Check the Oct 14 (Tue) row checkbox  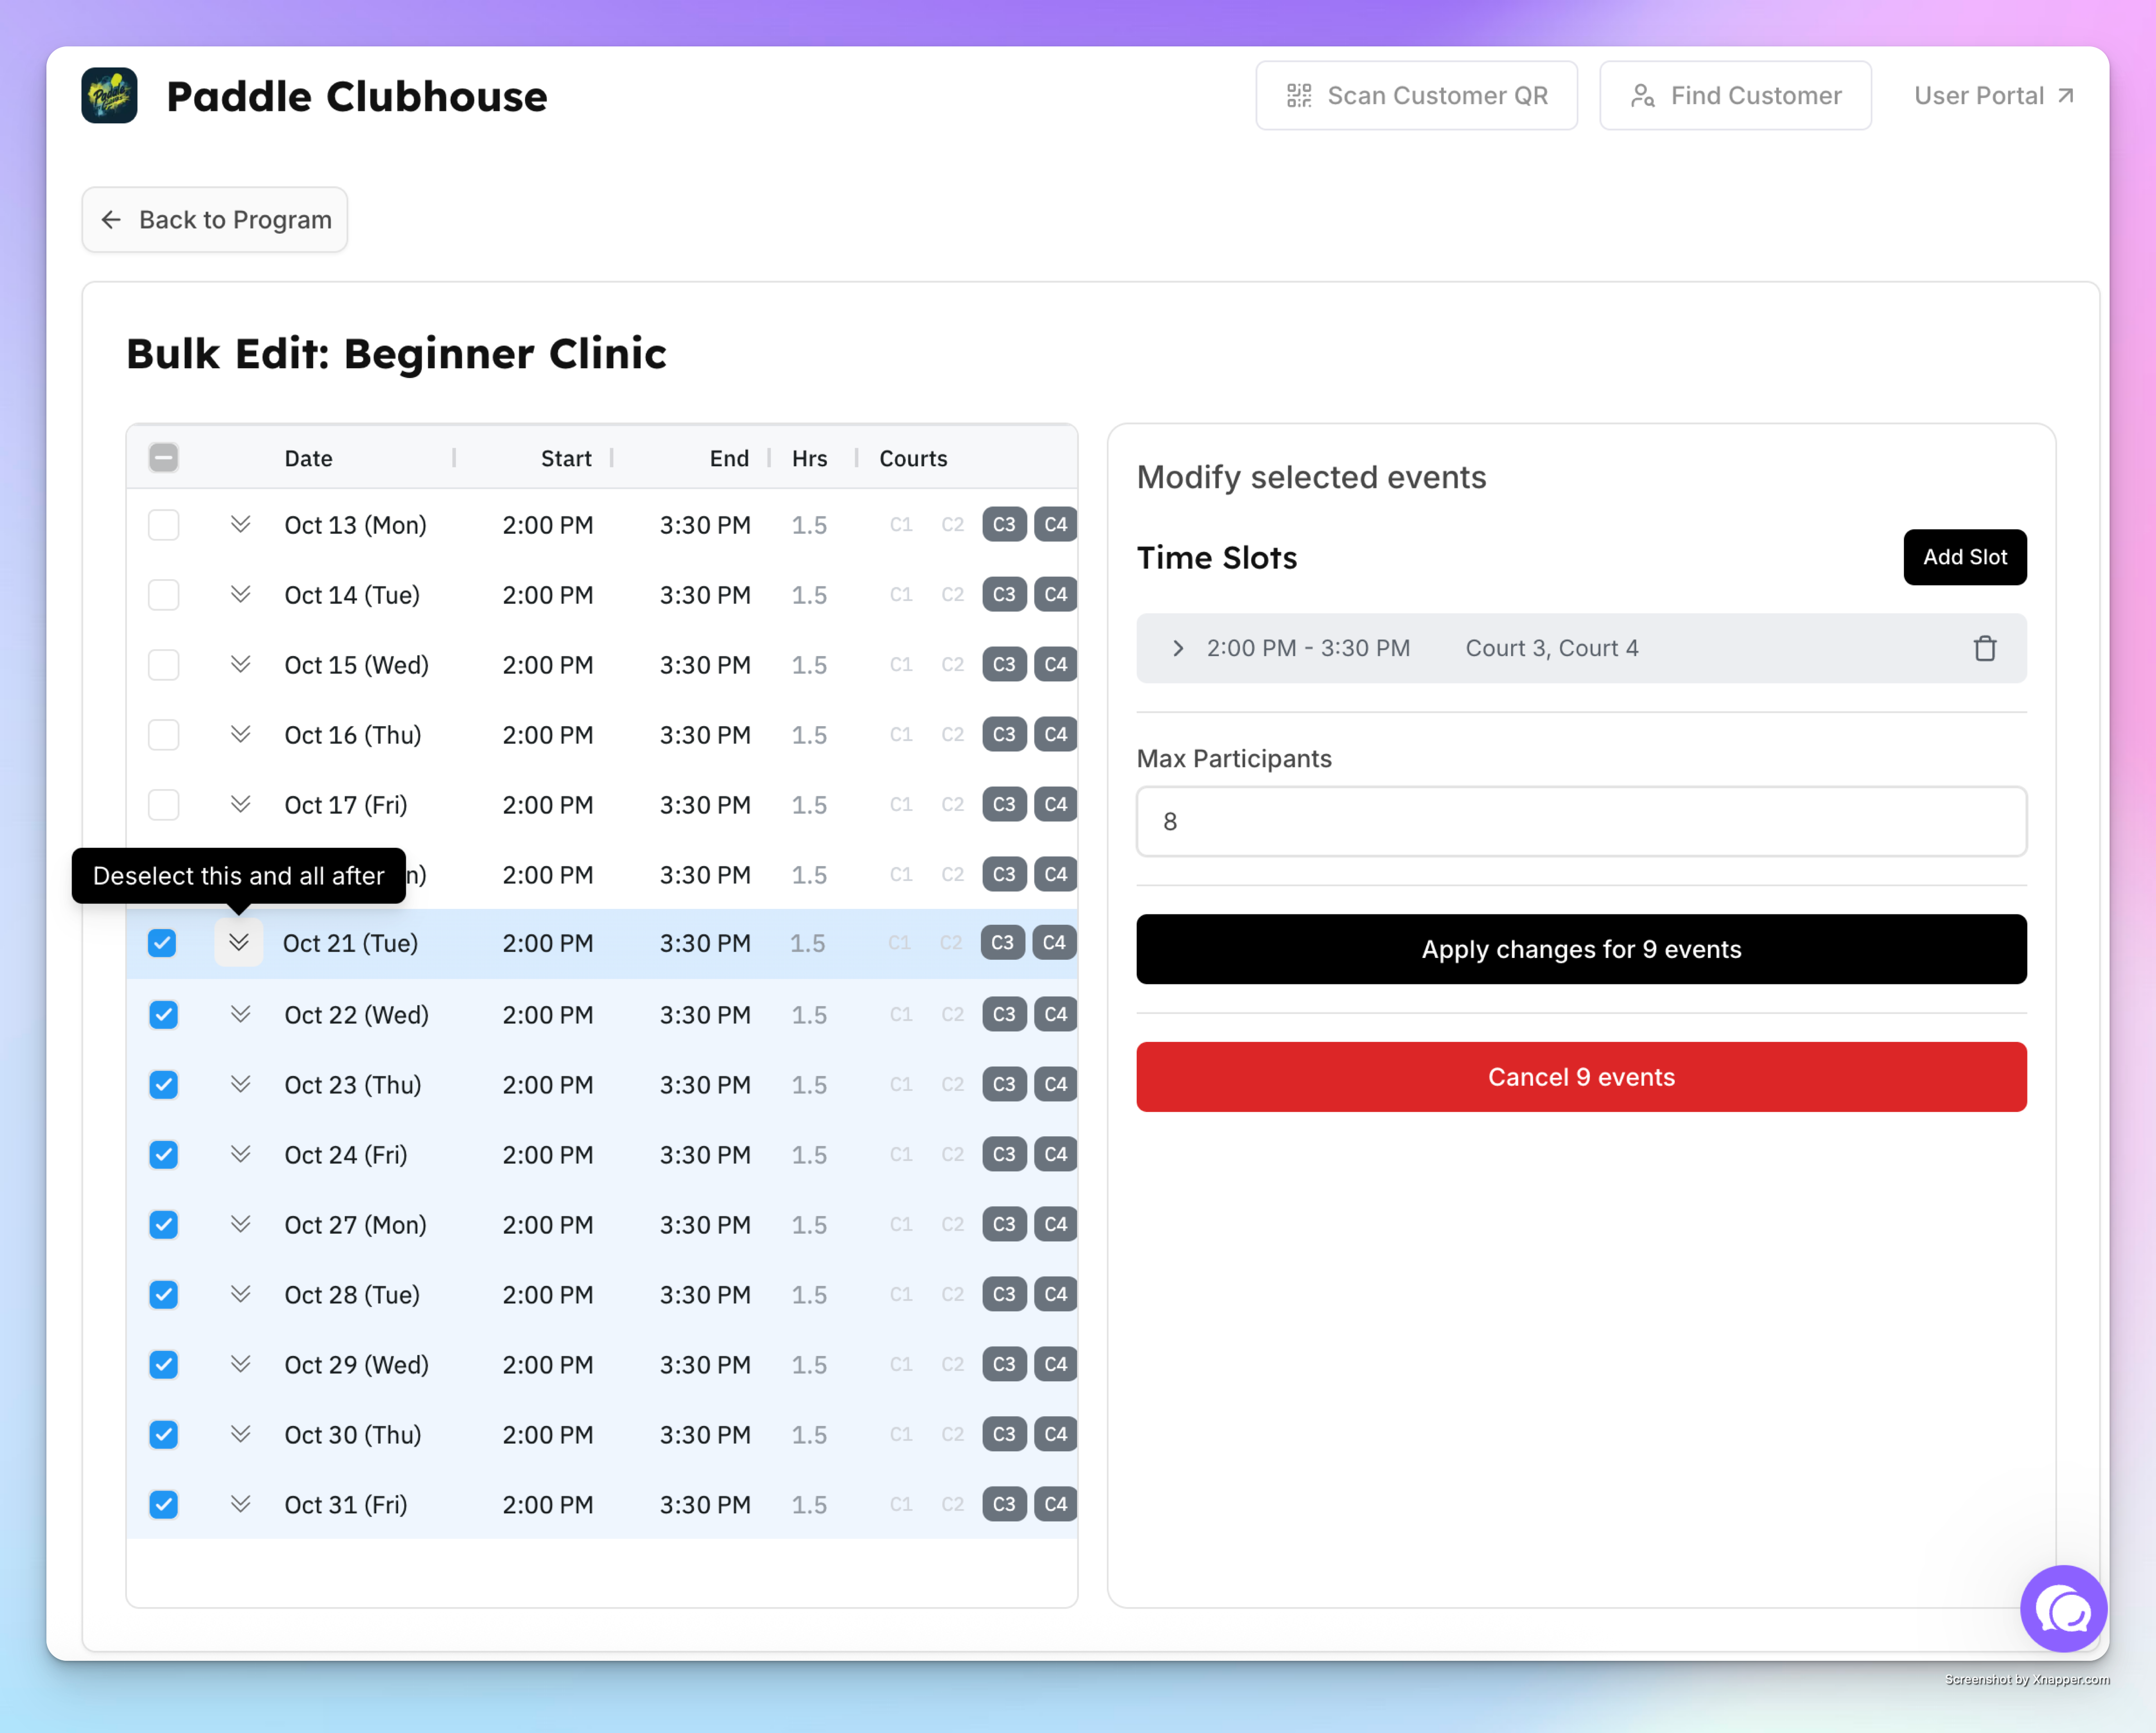click(163, 595)
